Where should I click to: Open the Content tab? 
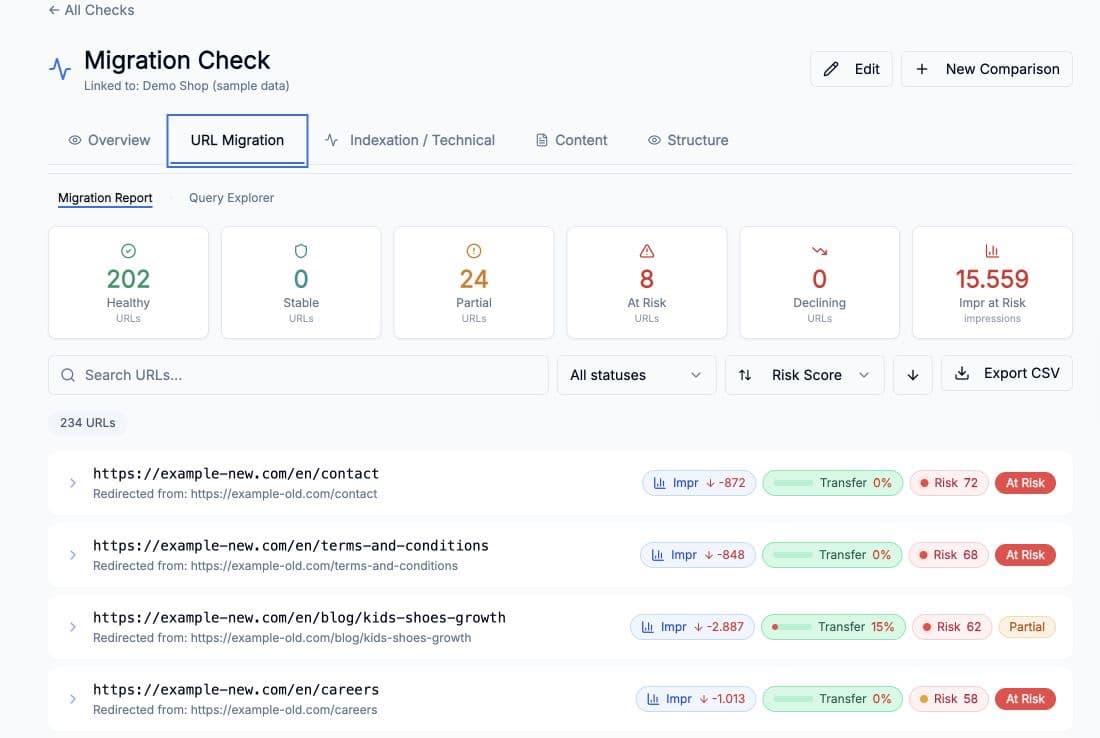tap(572, 140)
